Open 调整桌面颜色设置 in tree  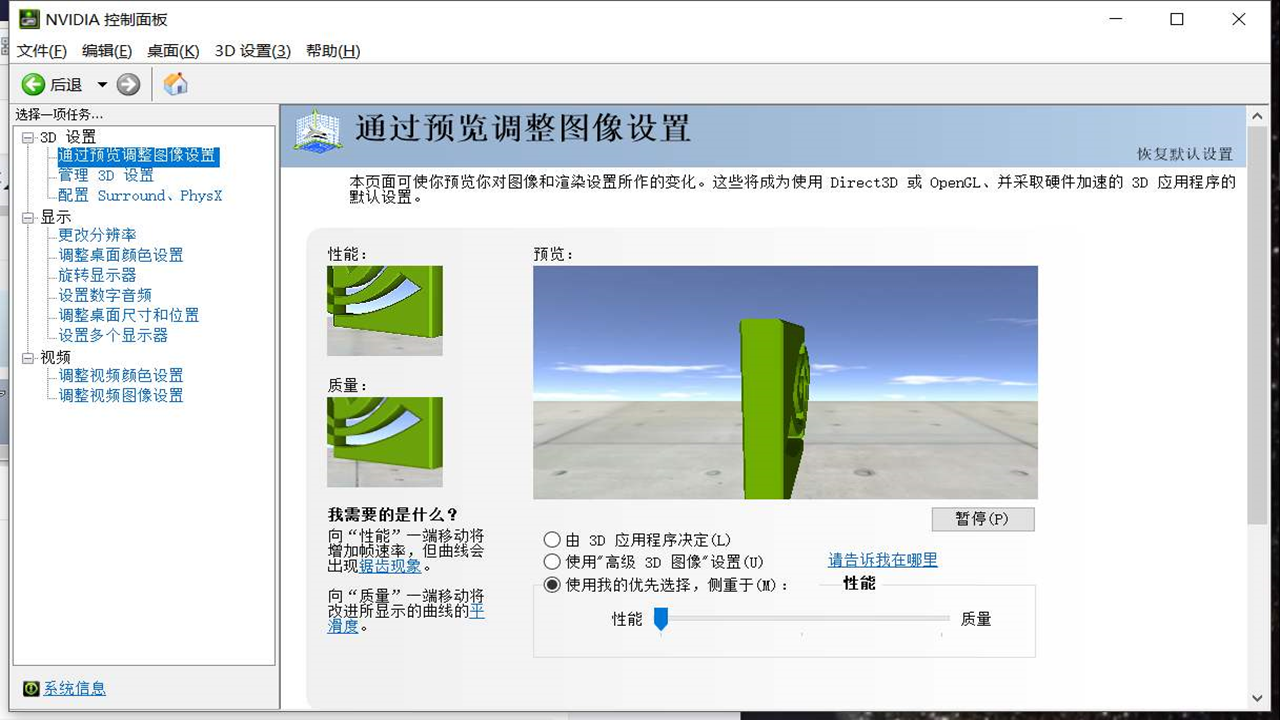pyautogui.click(x=121, y=255)
